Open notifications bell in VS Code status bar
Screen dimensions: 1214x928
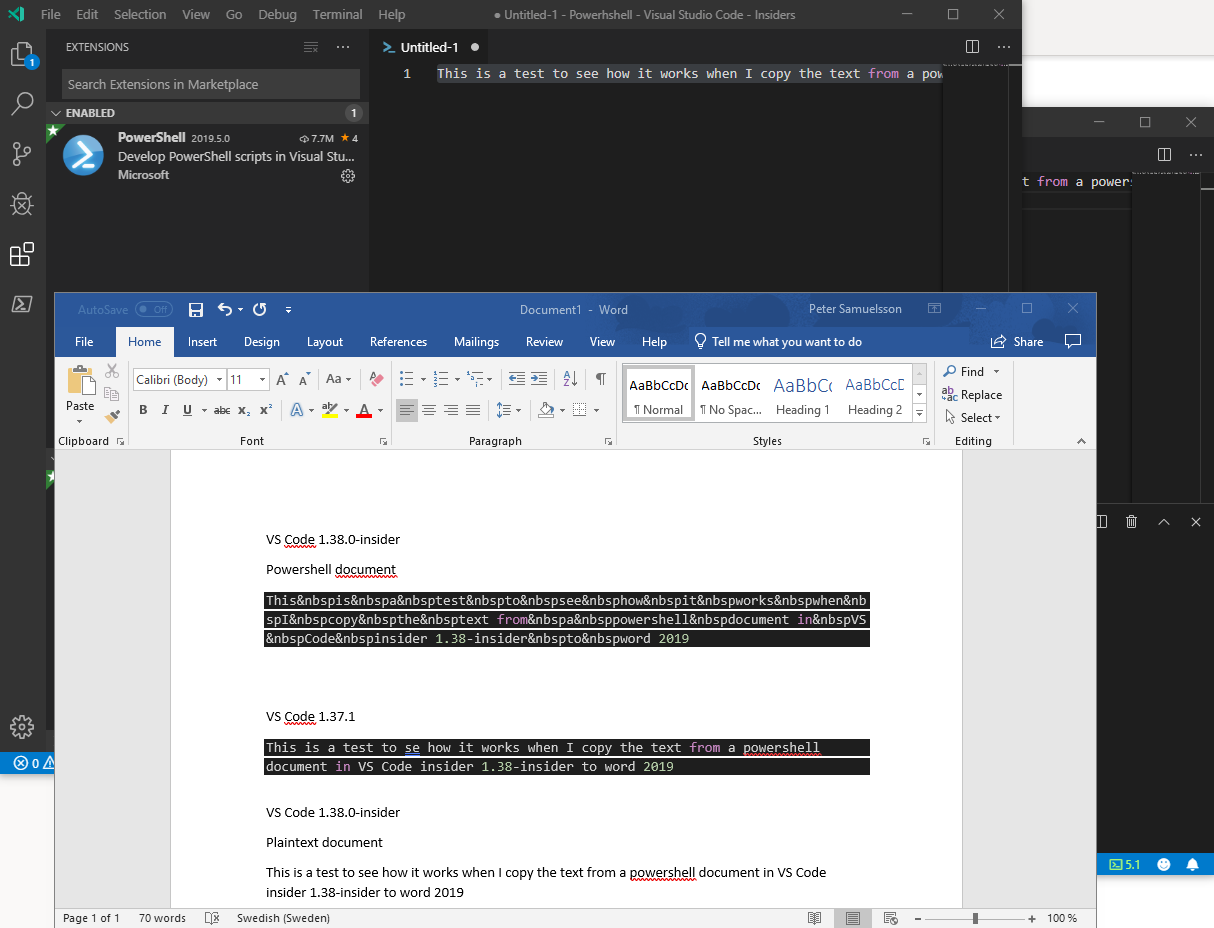tap(1192, 864)
